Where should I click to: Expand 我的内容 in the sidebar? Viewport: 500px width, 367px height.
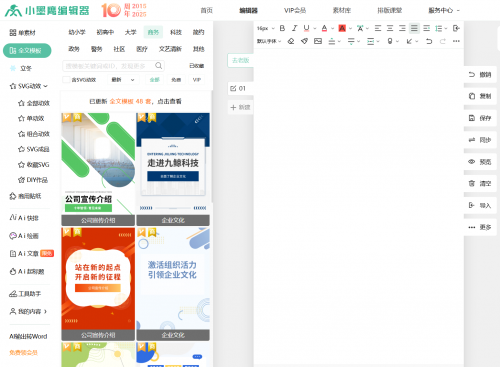(x=28, y=311)
